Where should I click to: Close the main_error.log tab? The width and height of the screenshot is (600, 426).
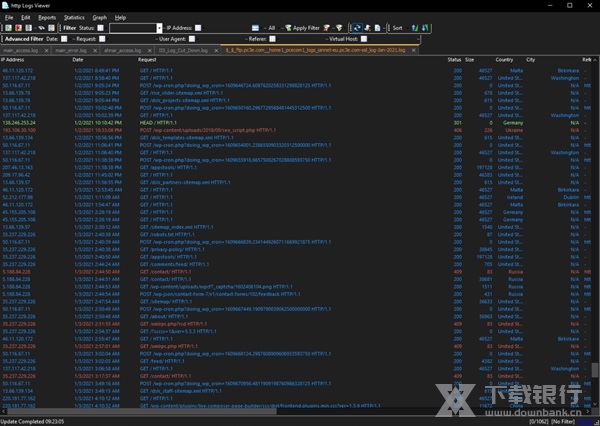(95, 51)
